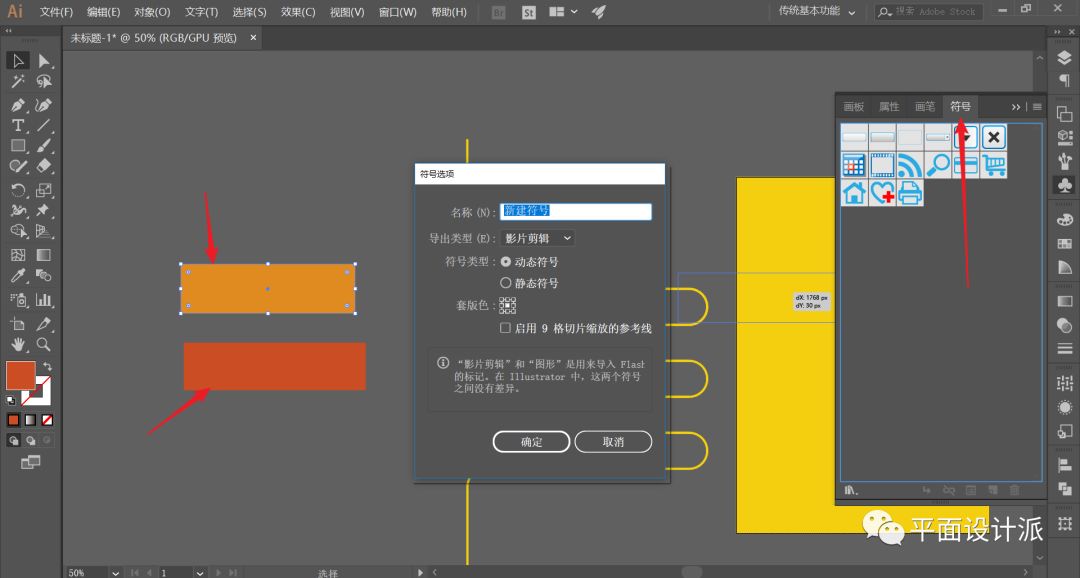Click the 取消 button
Viewport: 1080px width, 578px height.
point(613,442)
